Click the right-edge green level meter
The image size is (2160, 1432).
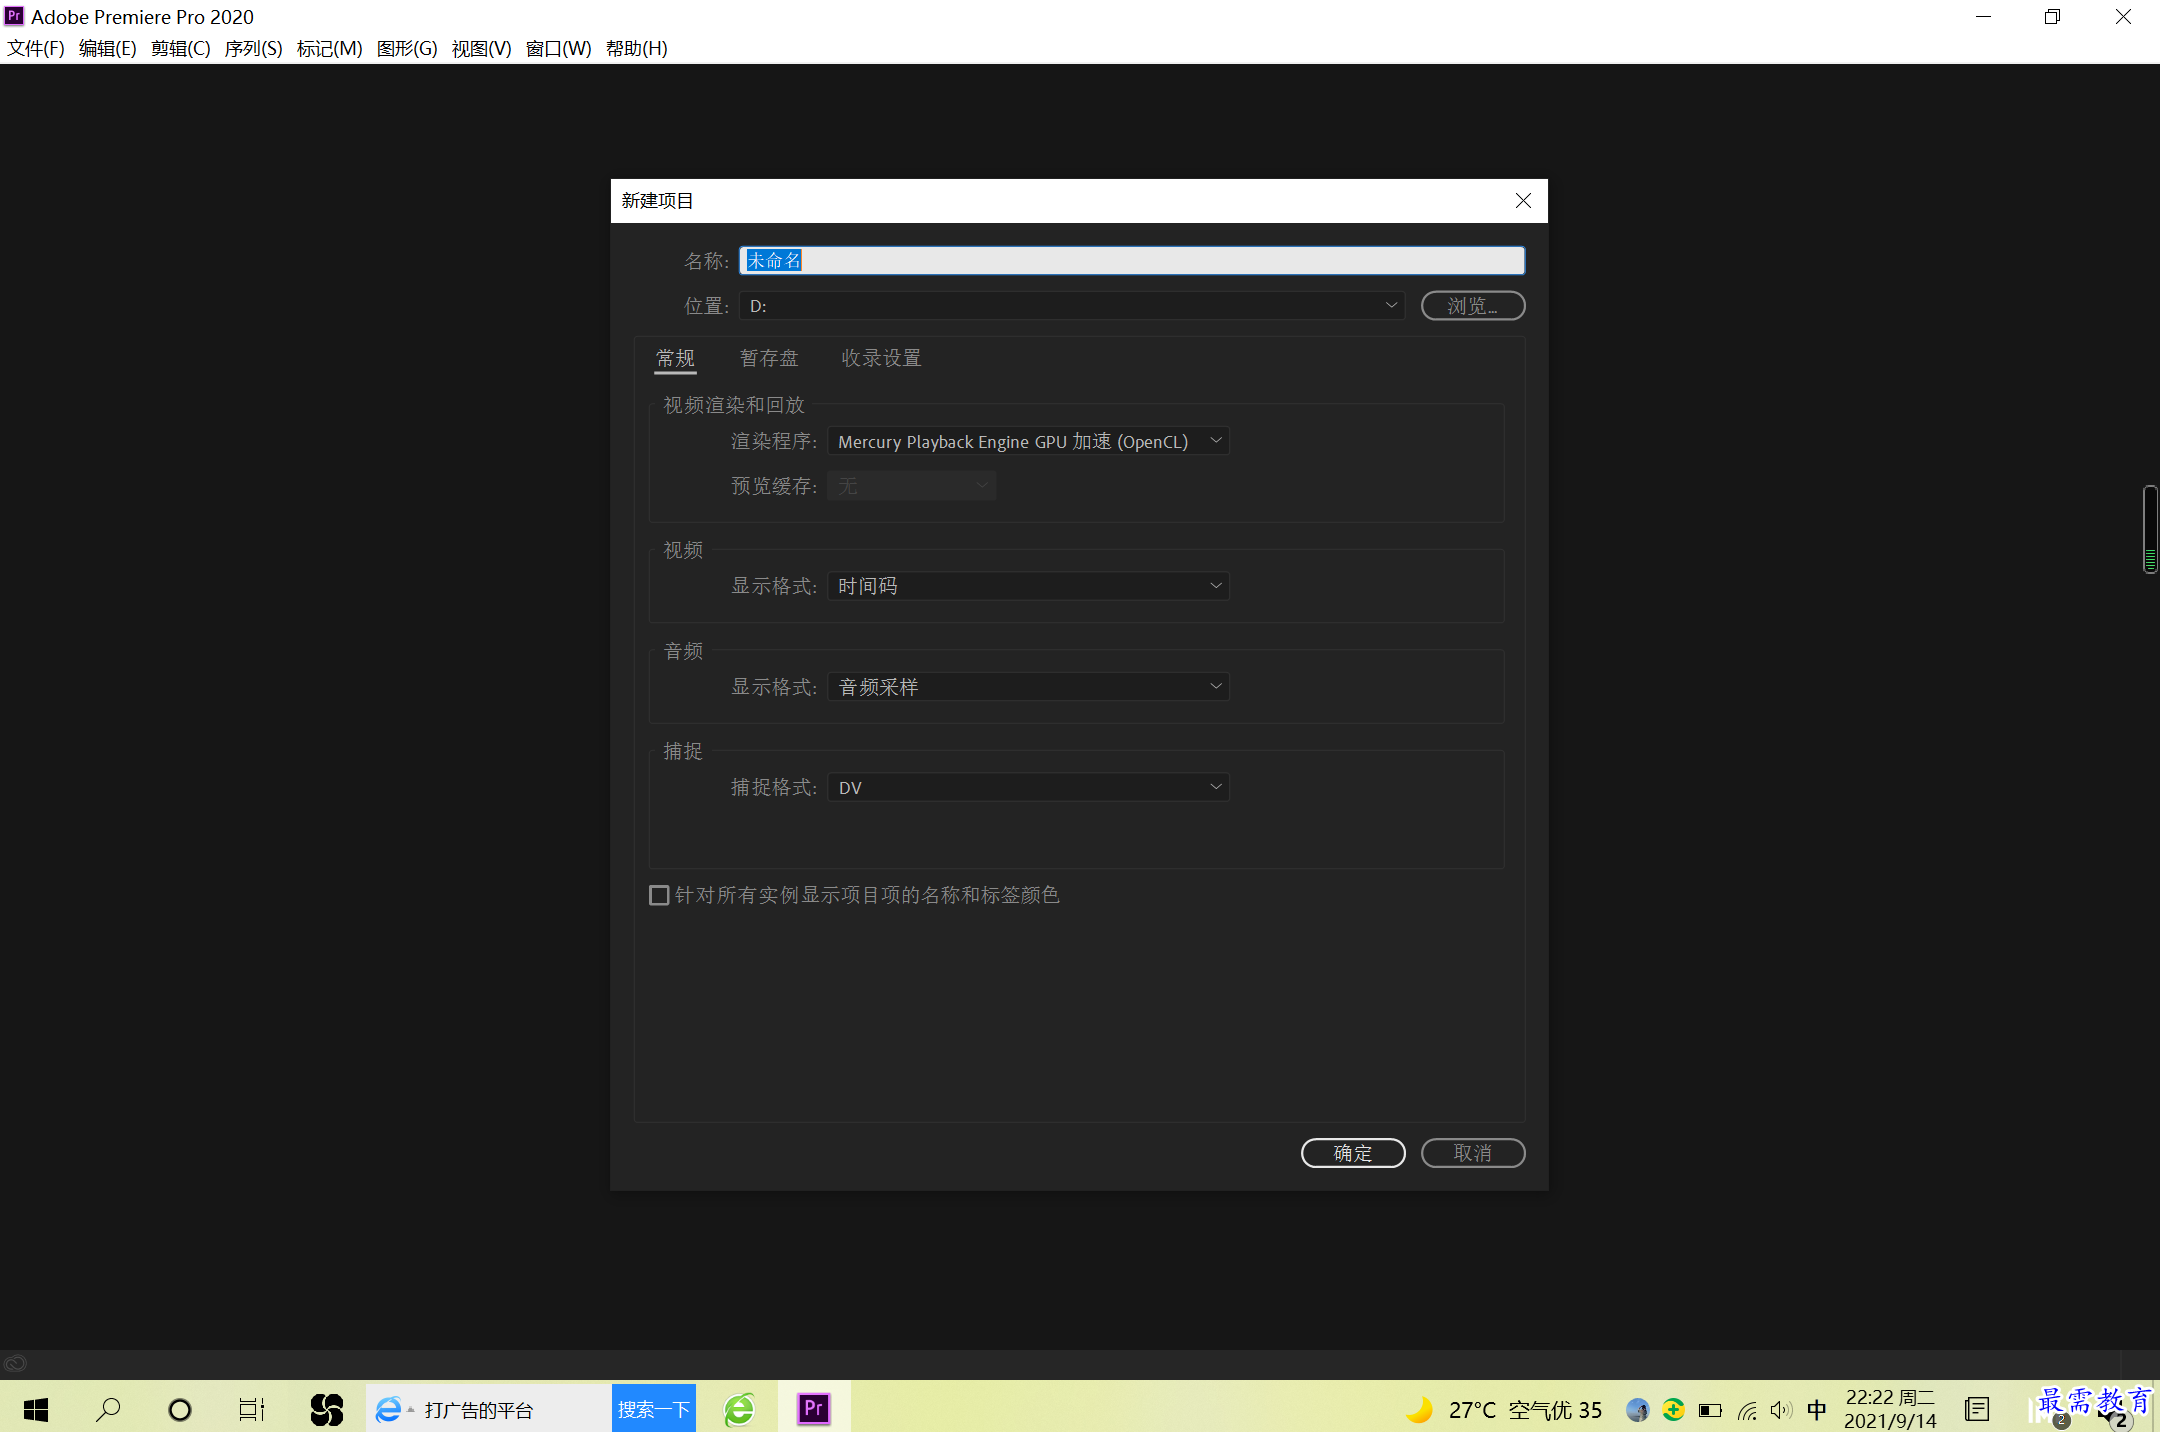2150,529
